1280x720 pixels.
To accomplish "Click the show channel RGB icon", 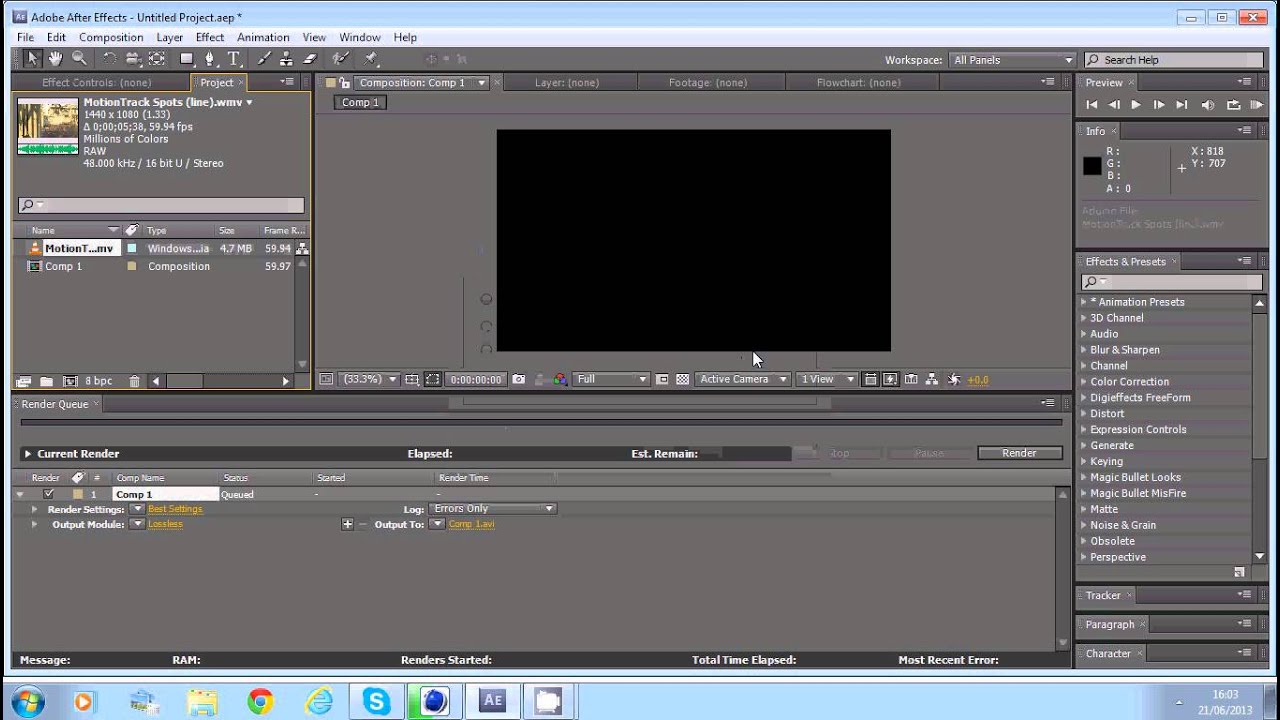I will (560, 380).
